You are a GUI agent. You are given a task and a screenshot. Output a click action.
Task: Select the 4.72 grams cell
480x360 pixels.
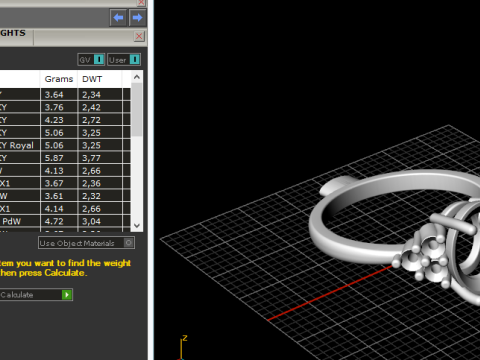59,221
